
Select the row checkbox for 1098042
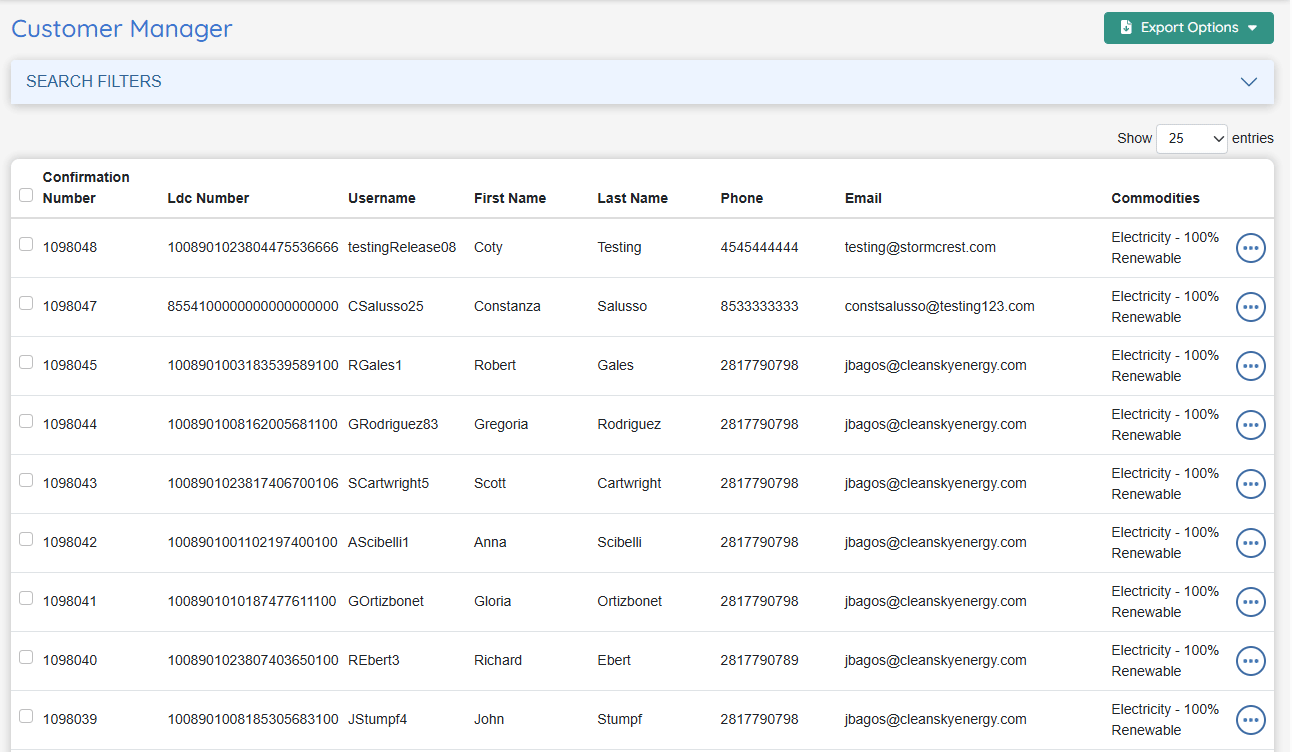pos(26,539)
